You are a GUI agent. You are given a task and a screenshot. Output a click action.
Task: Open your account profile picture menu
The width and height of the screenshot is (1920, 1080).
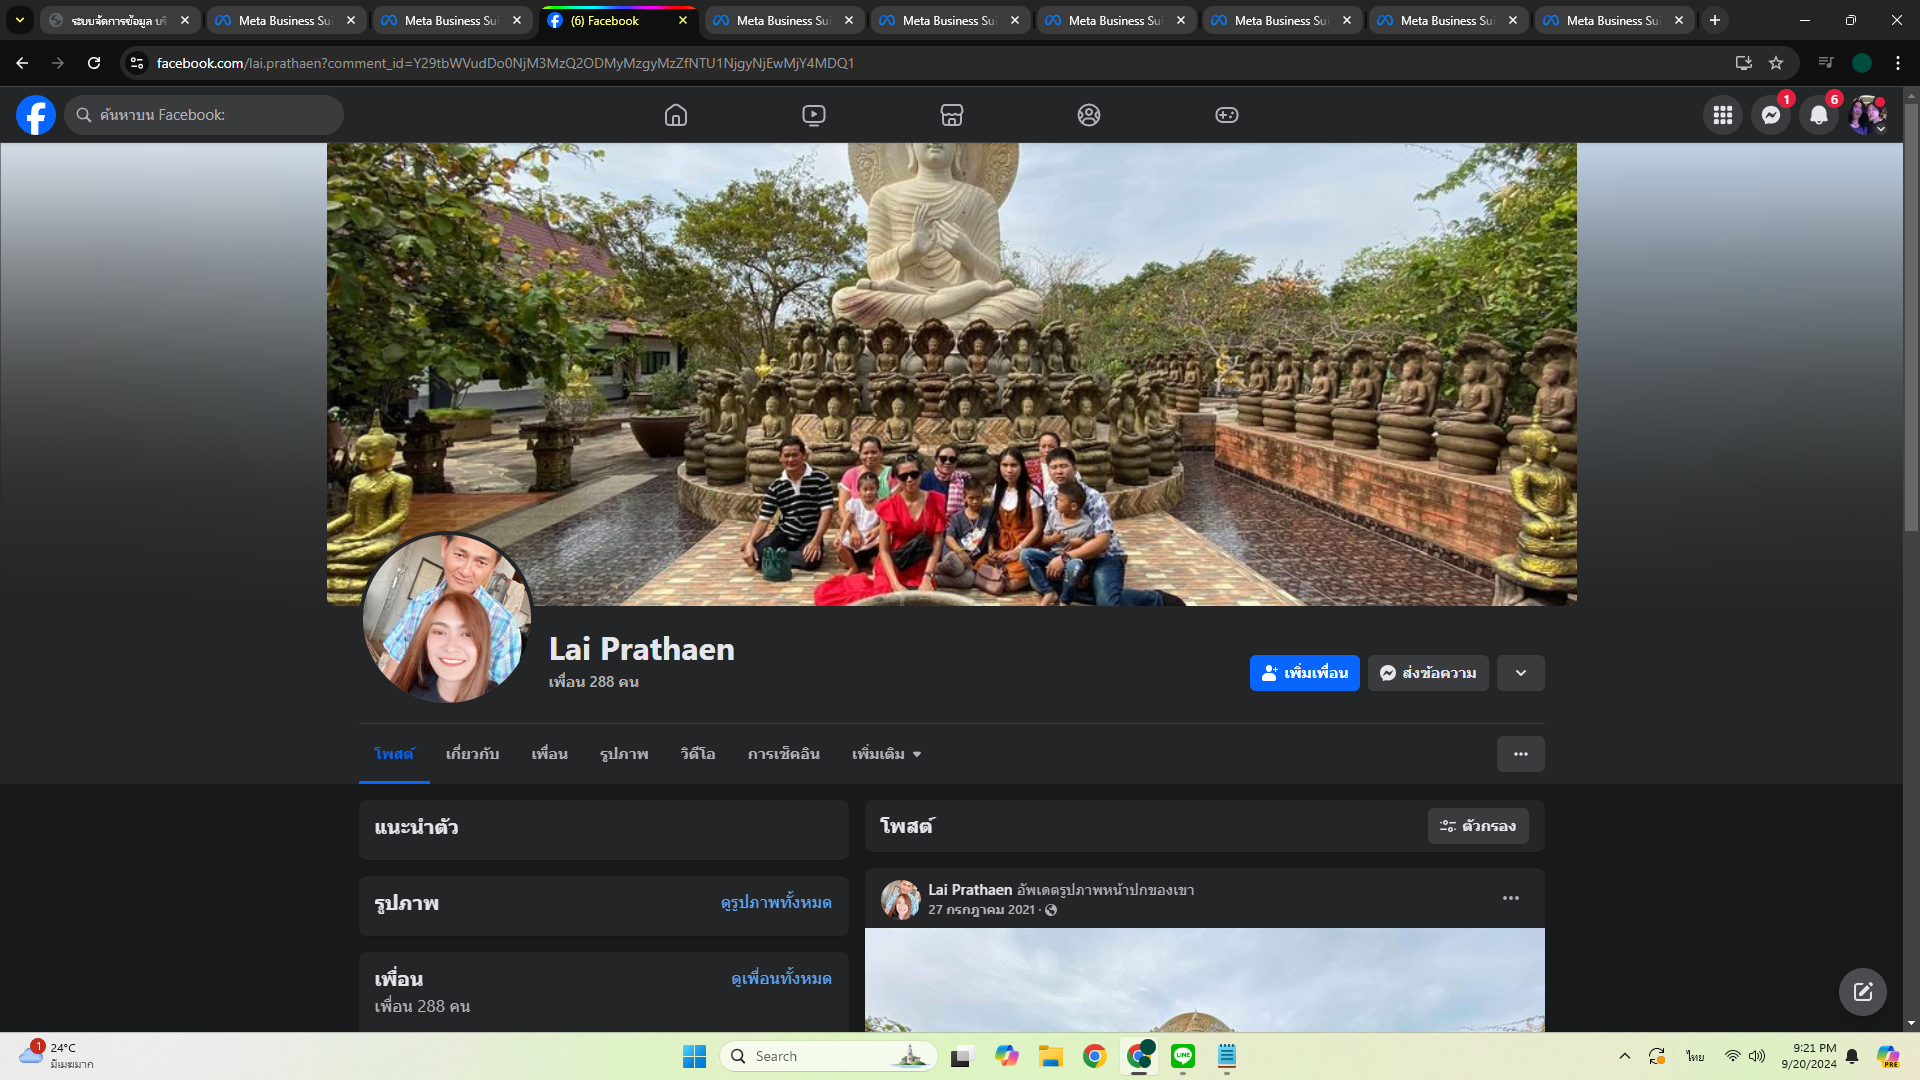click(x=1866, y=115)
